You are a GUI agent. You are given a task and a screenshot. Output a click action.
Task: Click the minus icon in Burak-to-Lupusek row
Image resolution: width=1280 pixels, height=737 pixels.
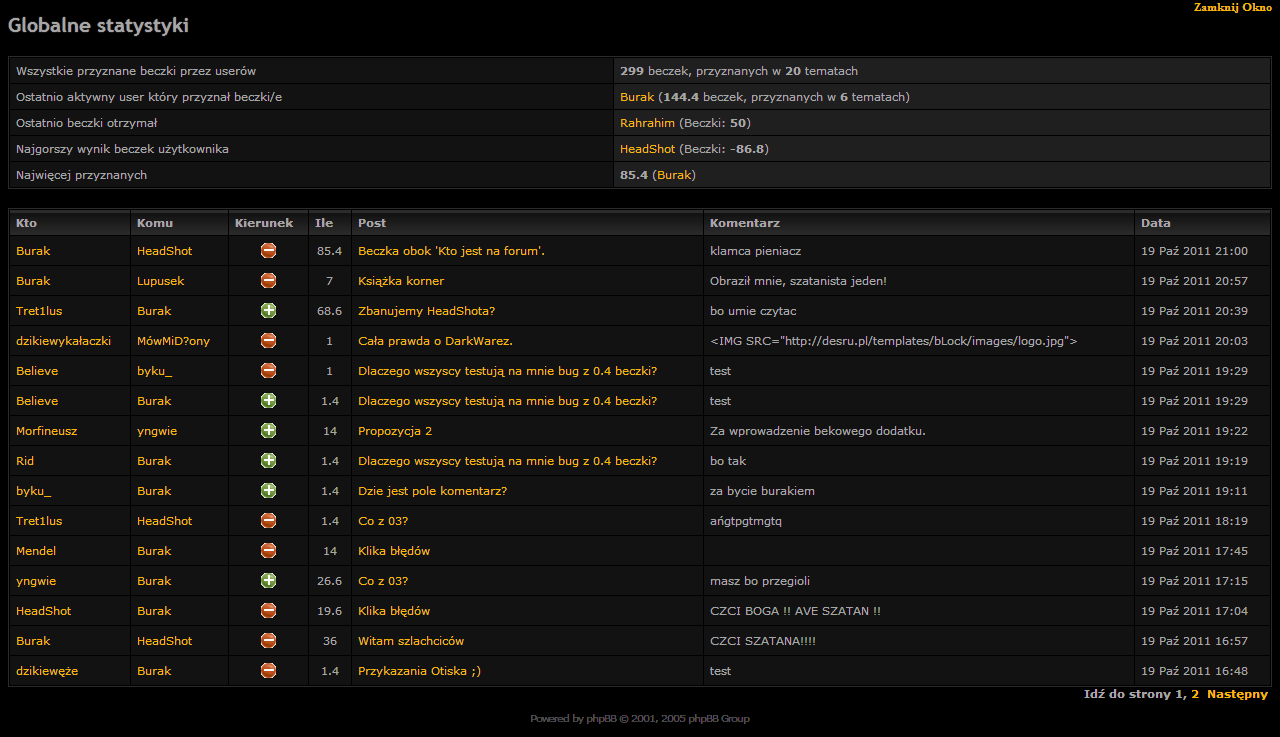click(x=268, y=281)
